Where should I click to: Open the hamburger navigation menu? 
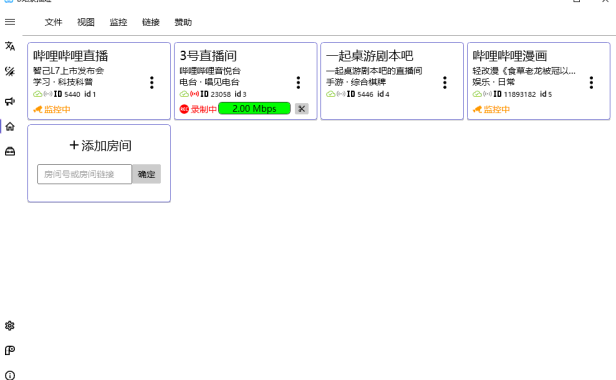10,22
